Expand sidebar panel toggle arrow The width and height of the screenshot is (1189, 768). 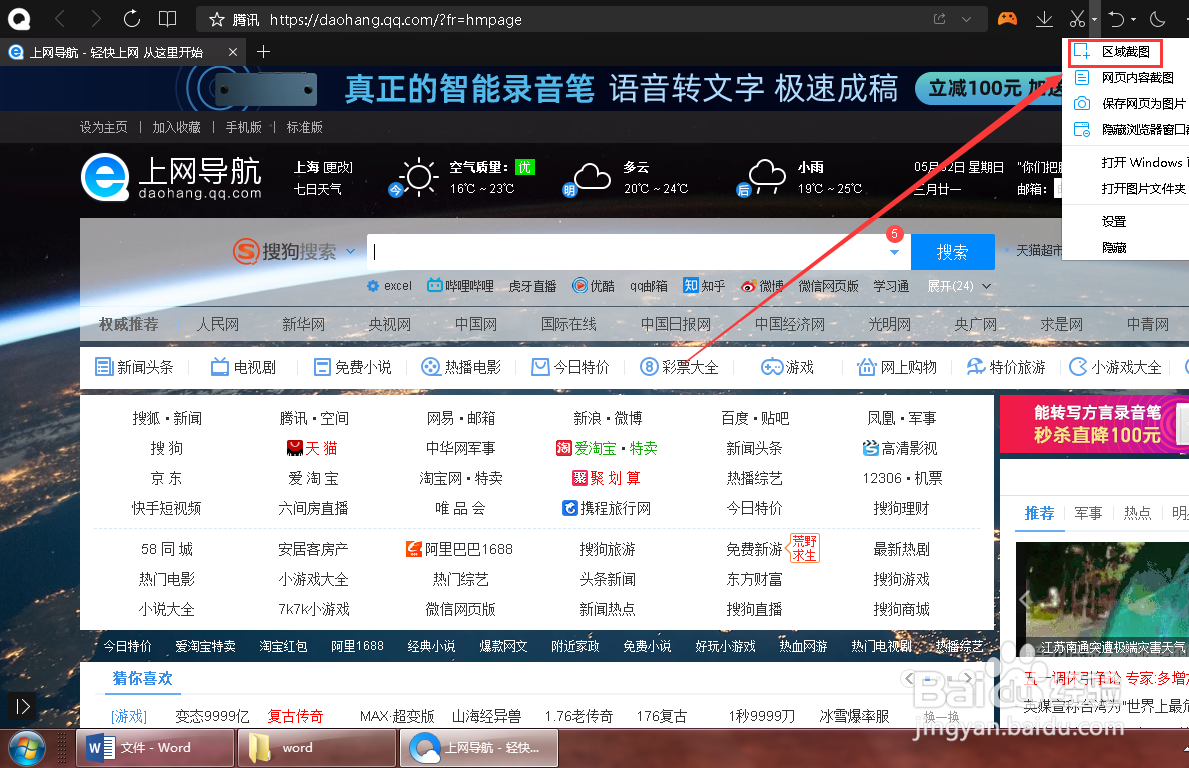(x=22, y=707)
